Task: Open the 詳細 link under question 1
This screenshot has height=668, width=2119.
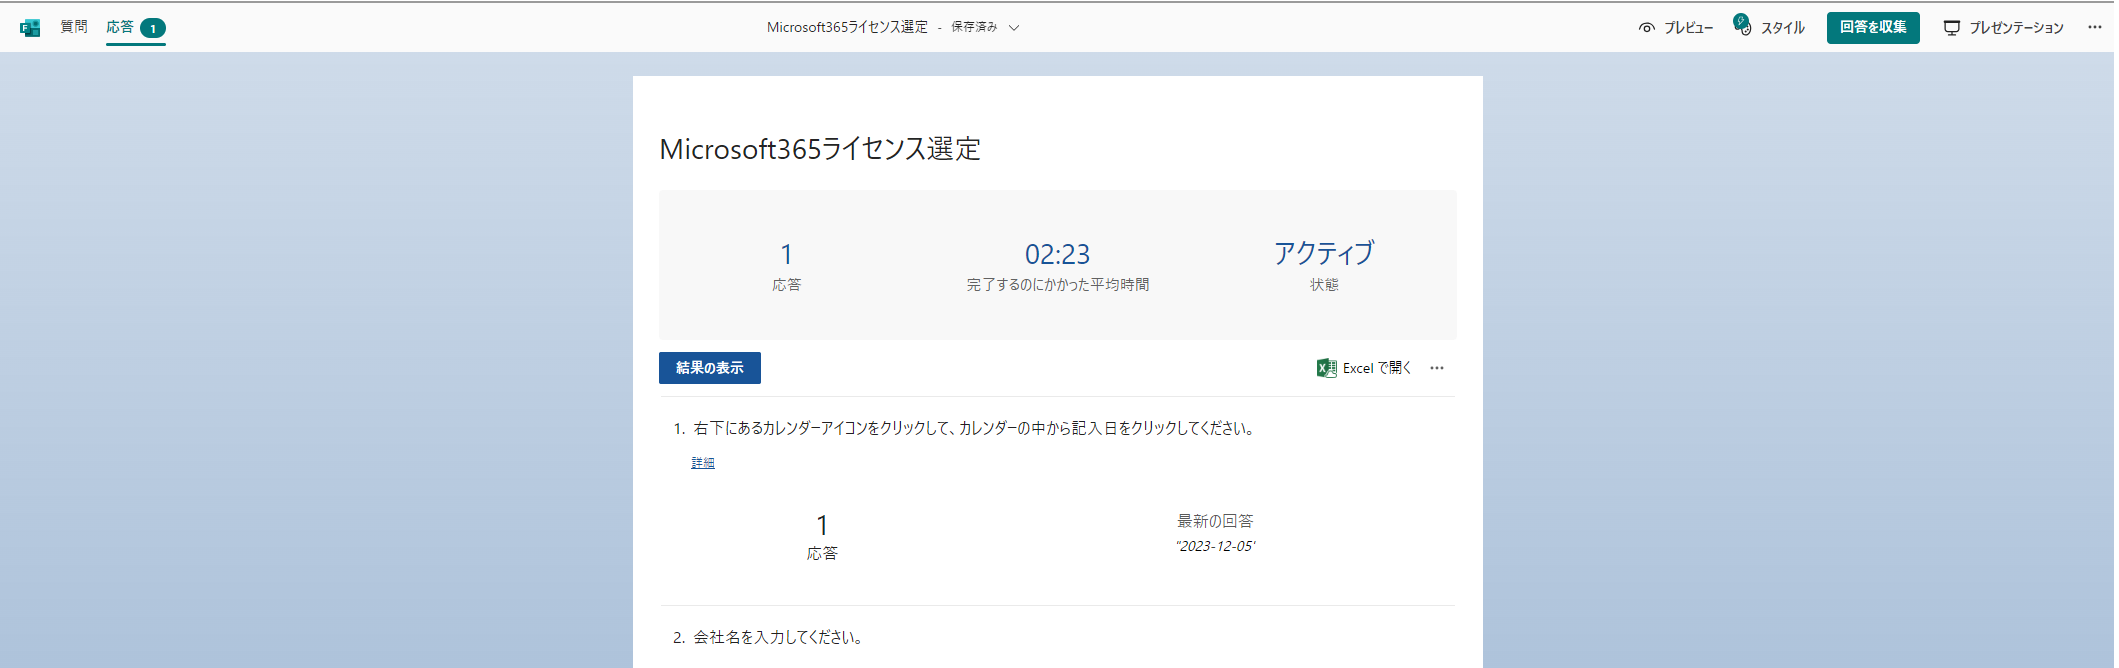Action: [703, 463]
